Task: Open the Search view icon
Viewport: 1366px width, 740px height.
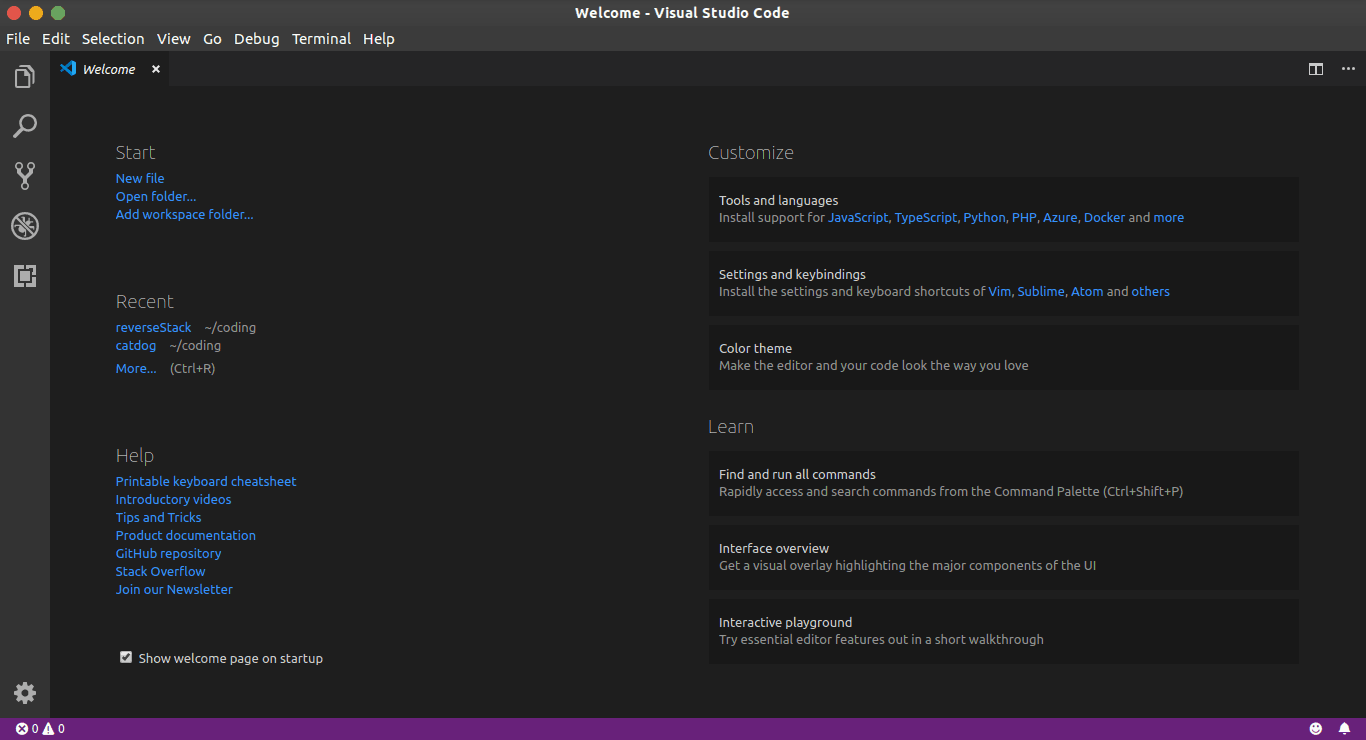Action: (25, 126)
